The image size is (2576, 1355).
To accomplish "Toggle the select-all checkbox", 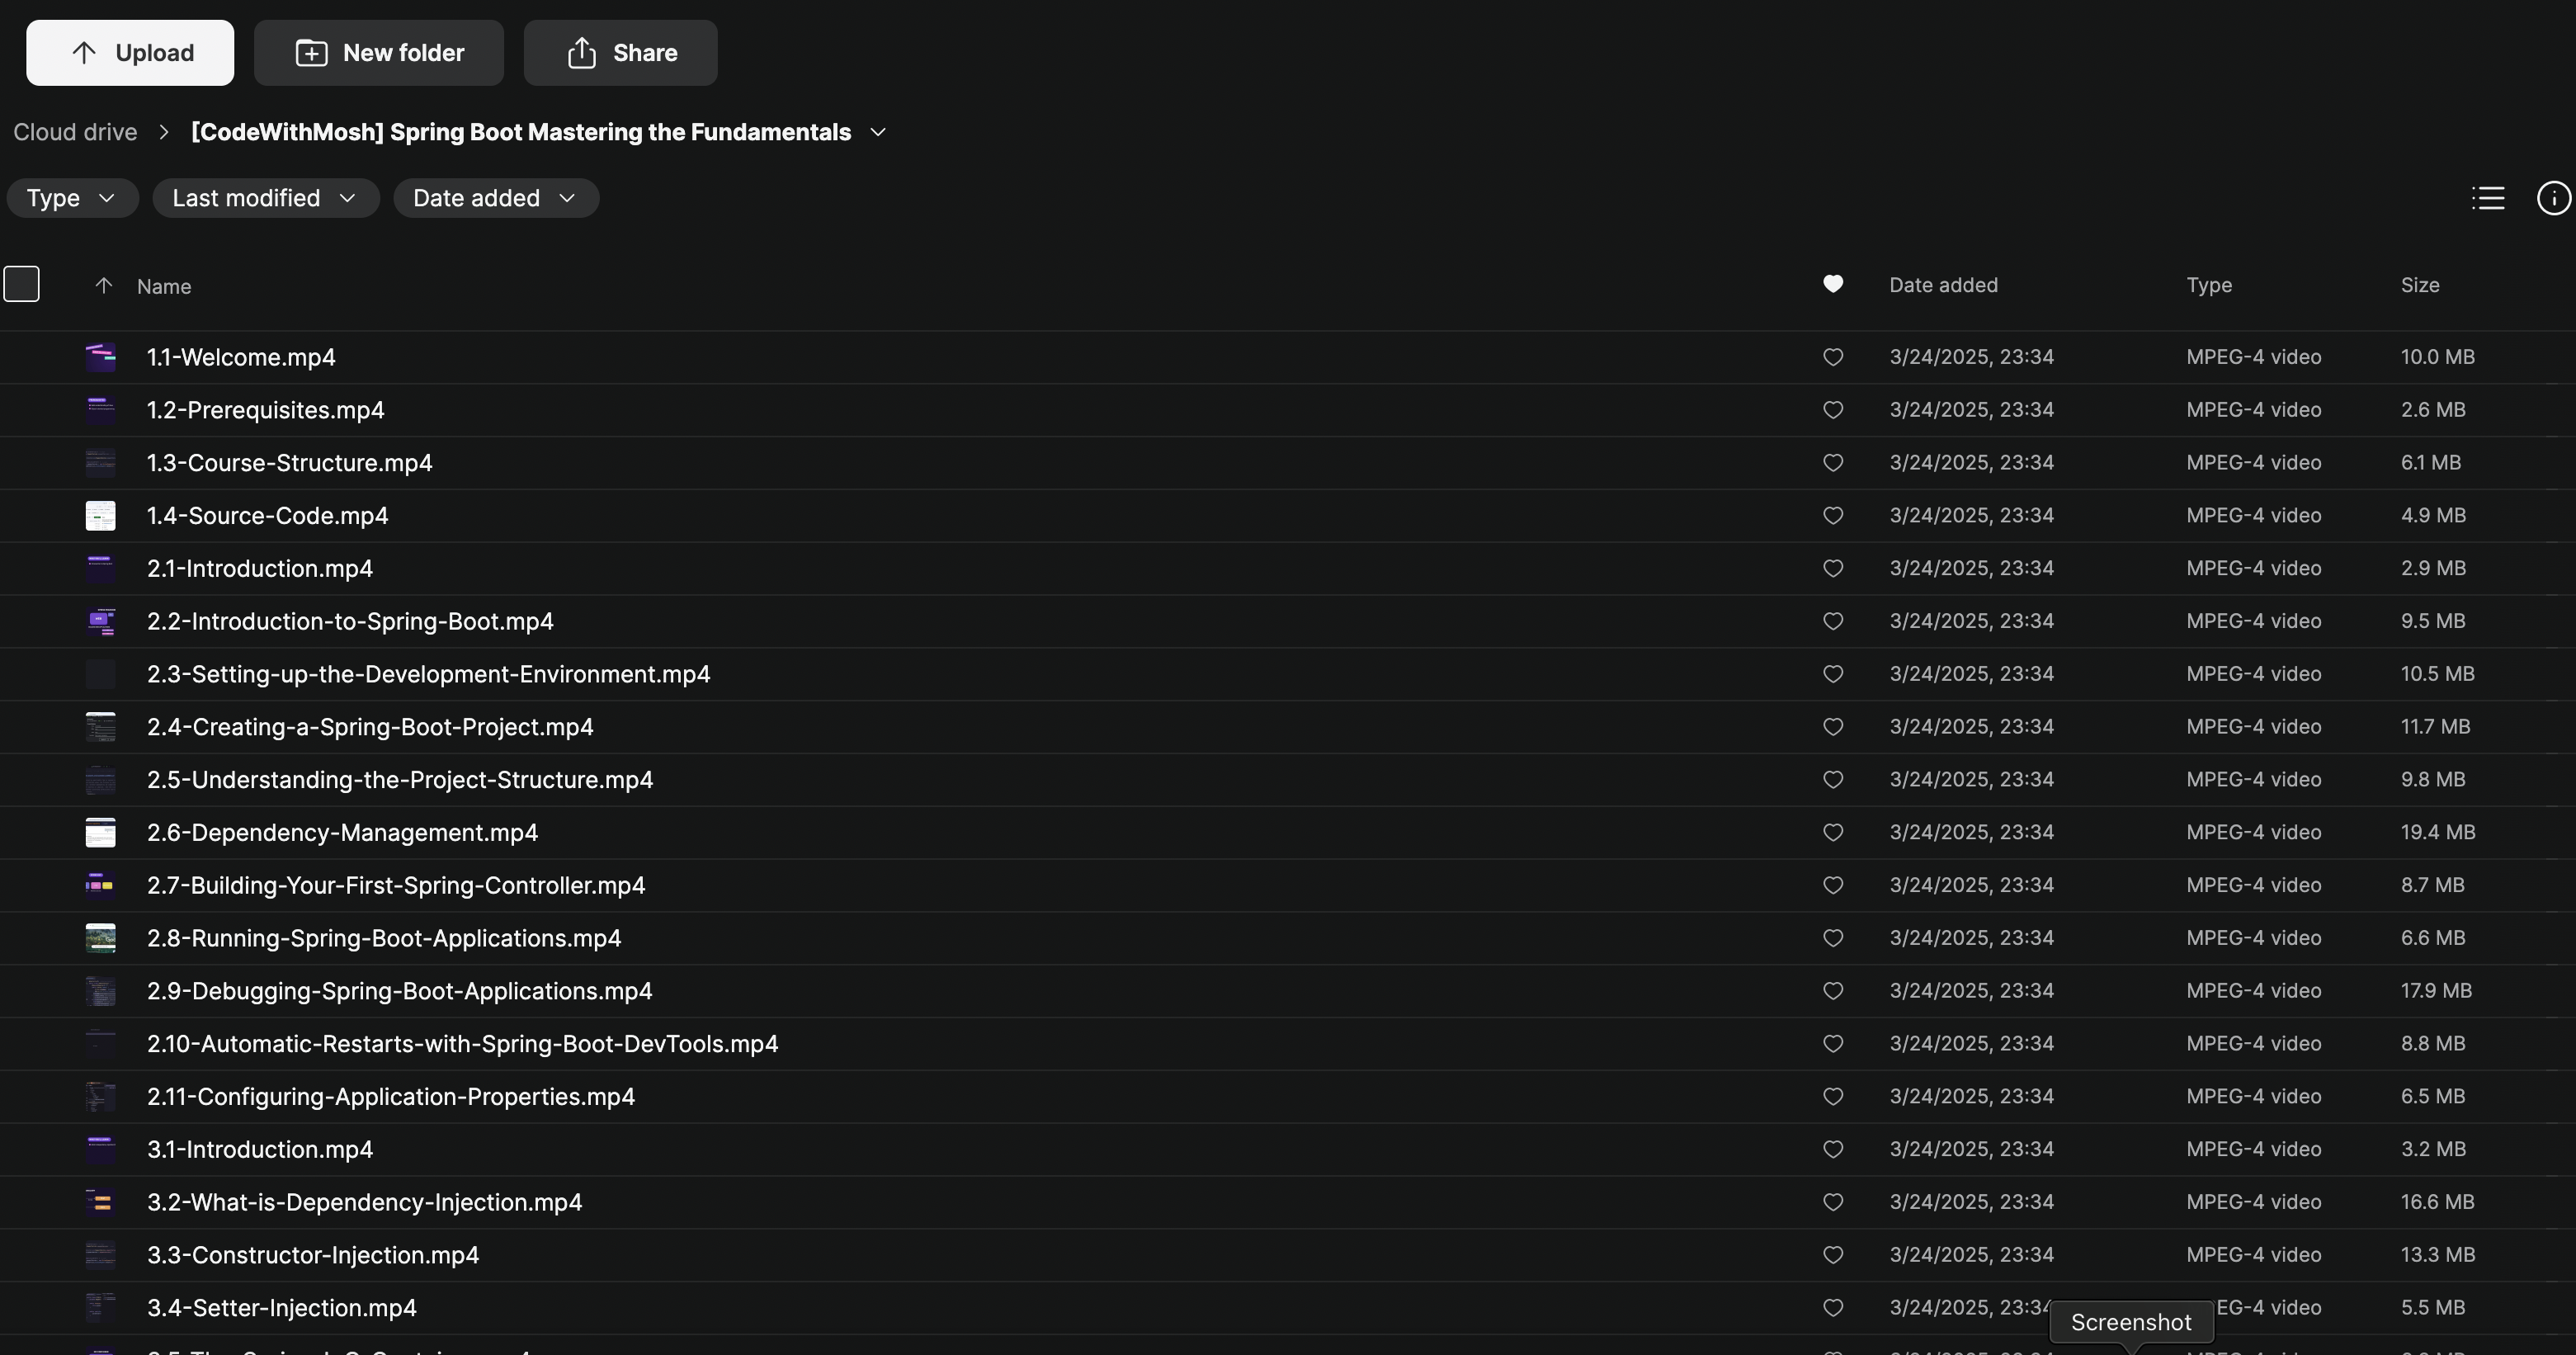I will coord(22,284).
